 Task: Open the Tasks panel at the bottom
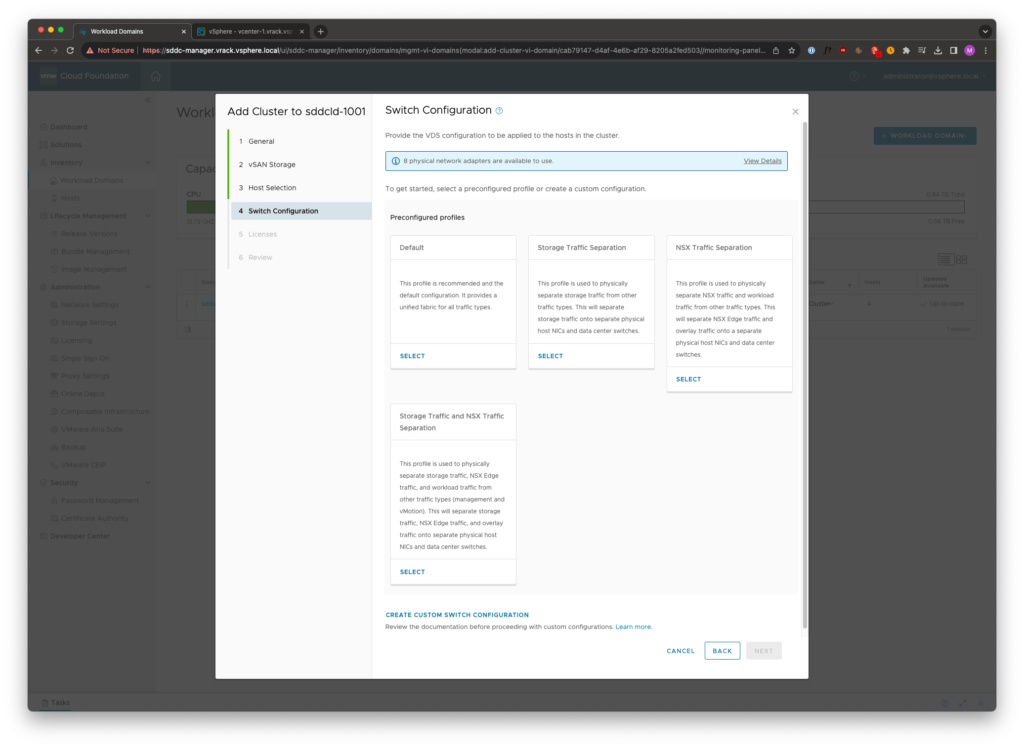[56, 703]
